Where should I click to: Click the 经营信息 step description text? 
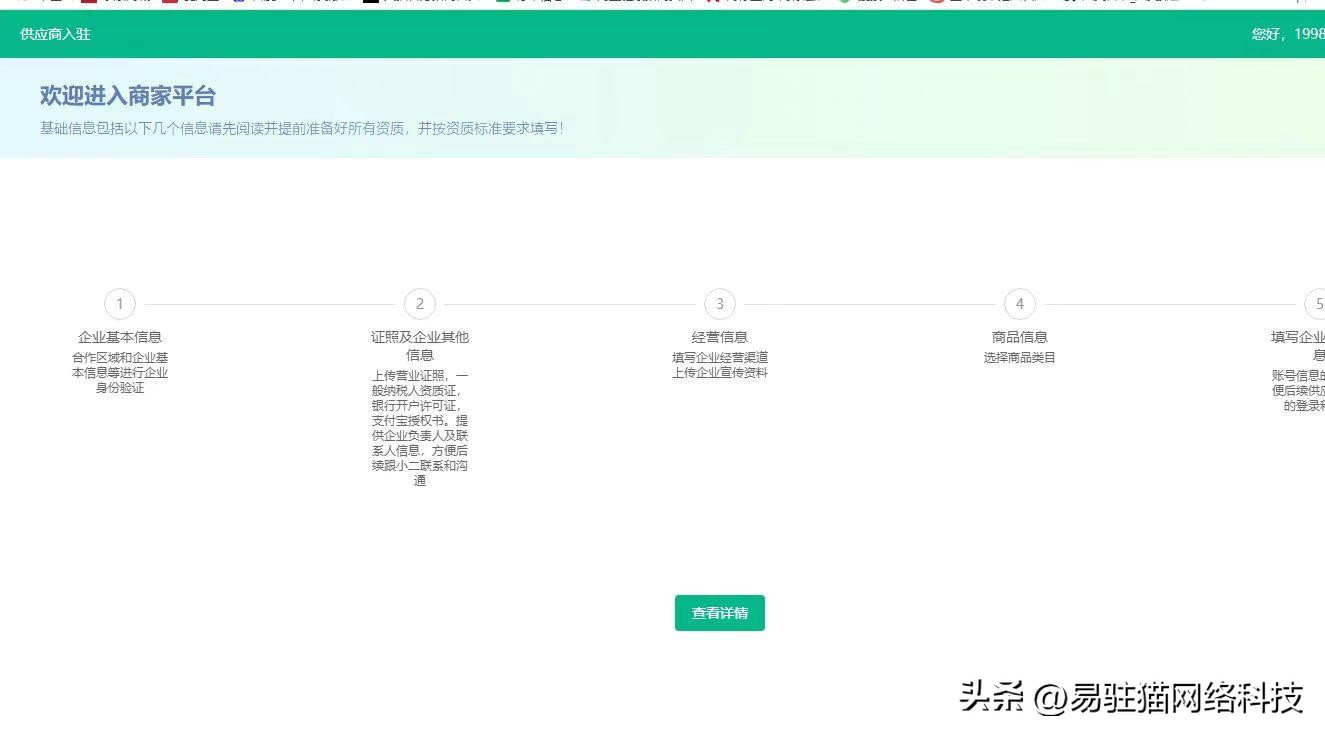pyautogui.click(x=719, y=365)
